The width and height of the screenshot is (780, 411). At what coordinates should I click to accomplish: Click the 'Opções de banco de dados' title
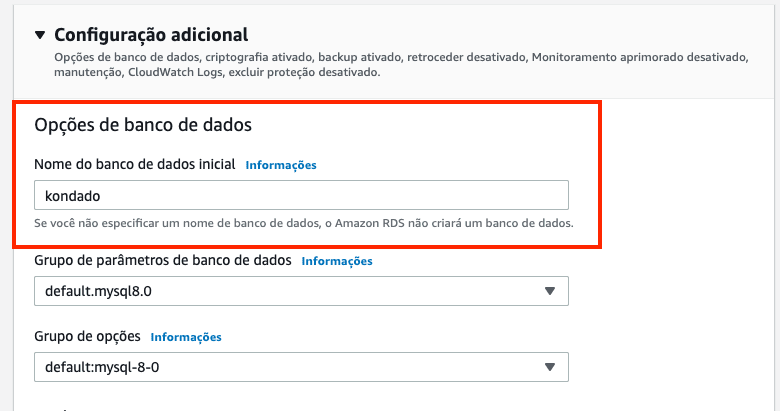142,125
